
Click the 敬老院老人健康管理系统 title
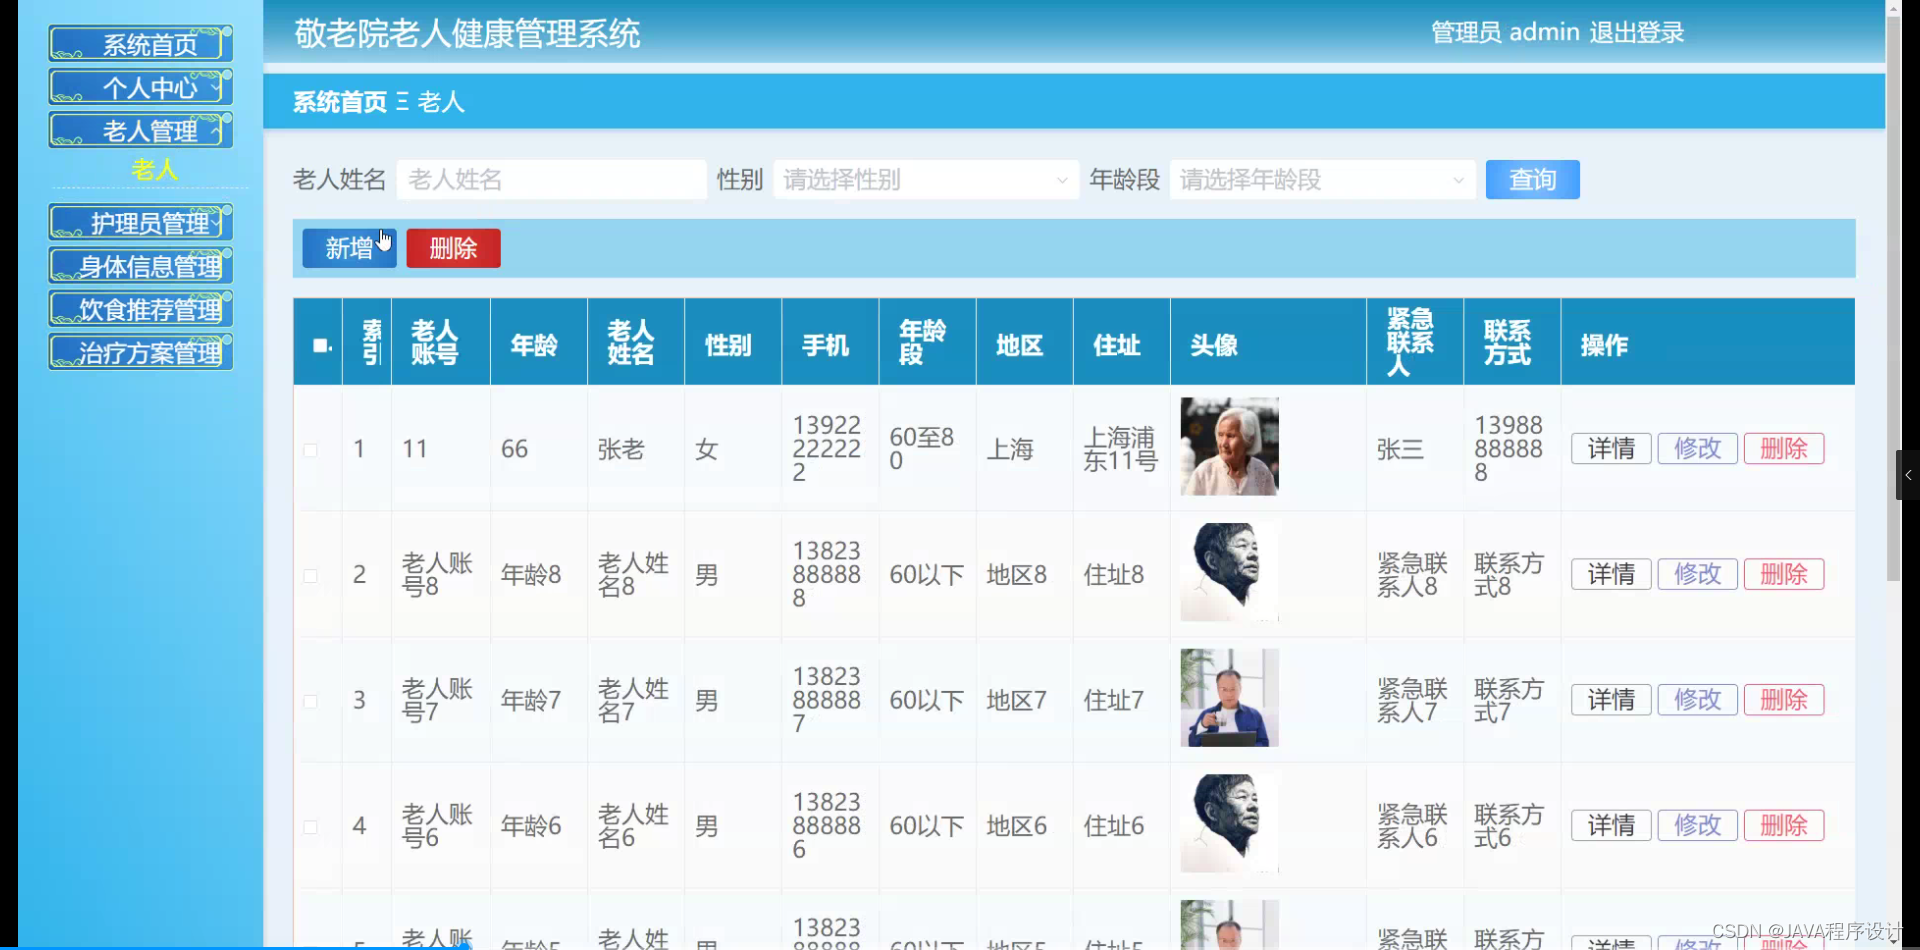(x=467, y=34)
